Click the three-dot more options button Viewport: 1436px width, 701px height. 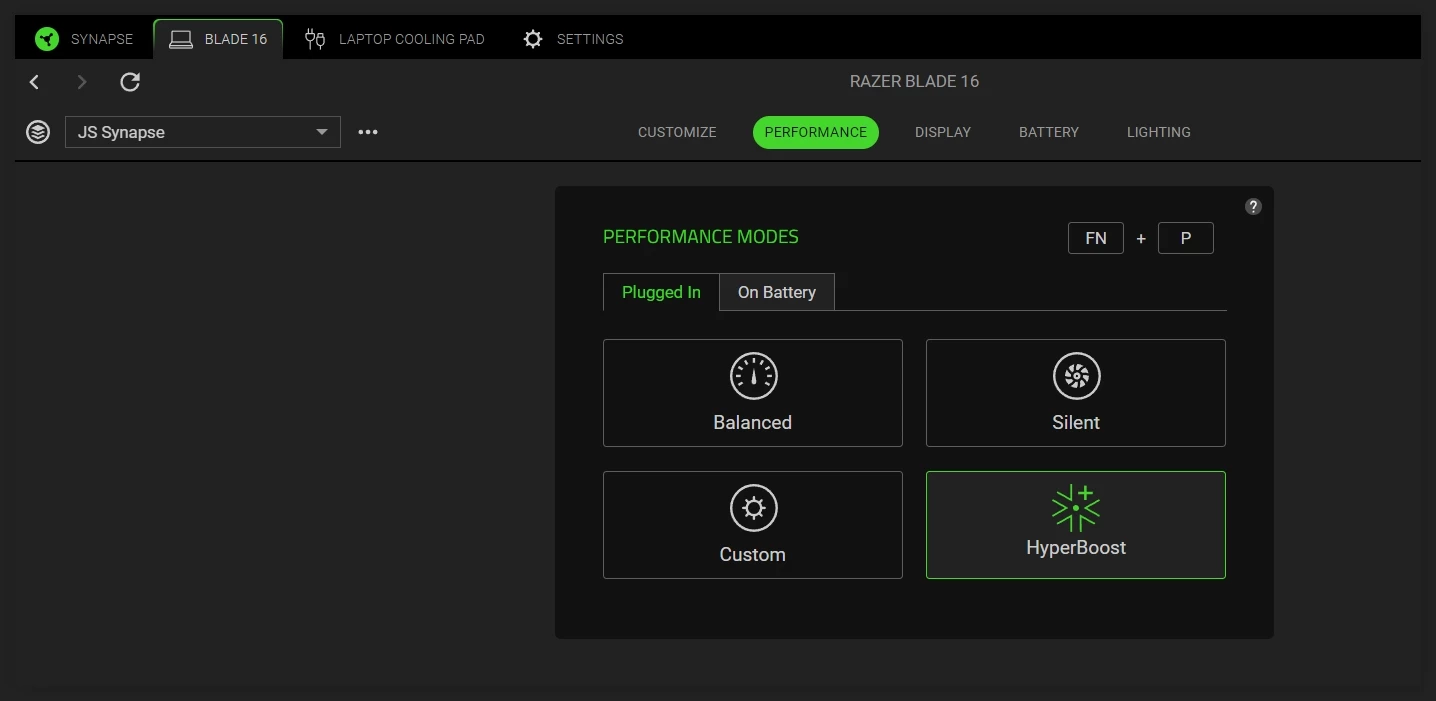pyautogui.click(x=368, y=132)
